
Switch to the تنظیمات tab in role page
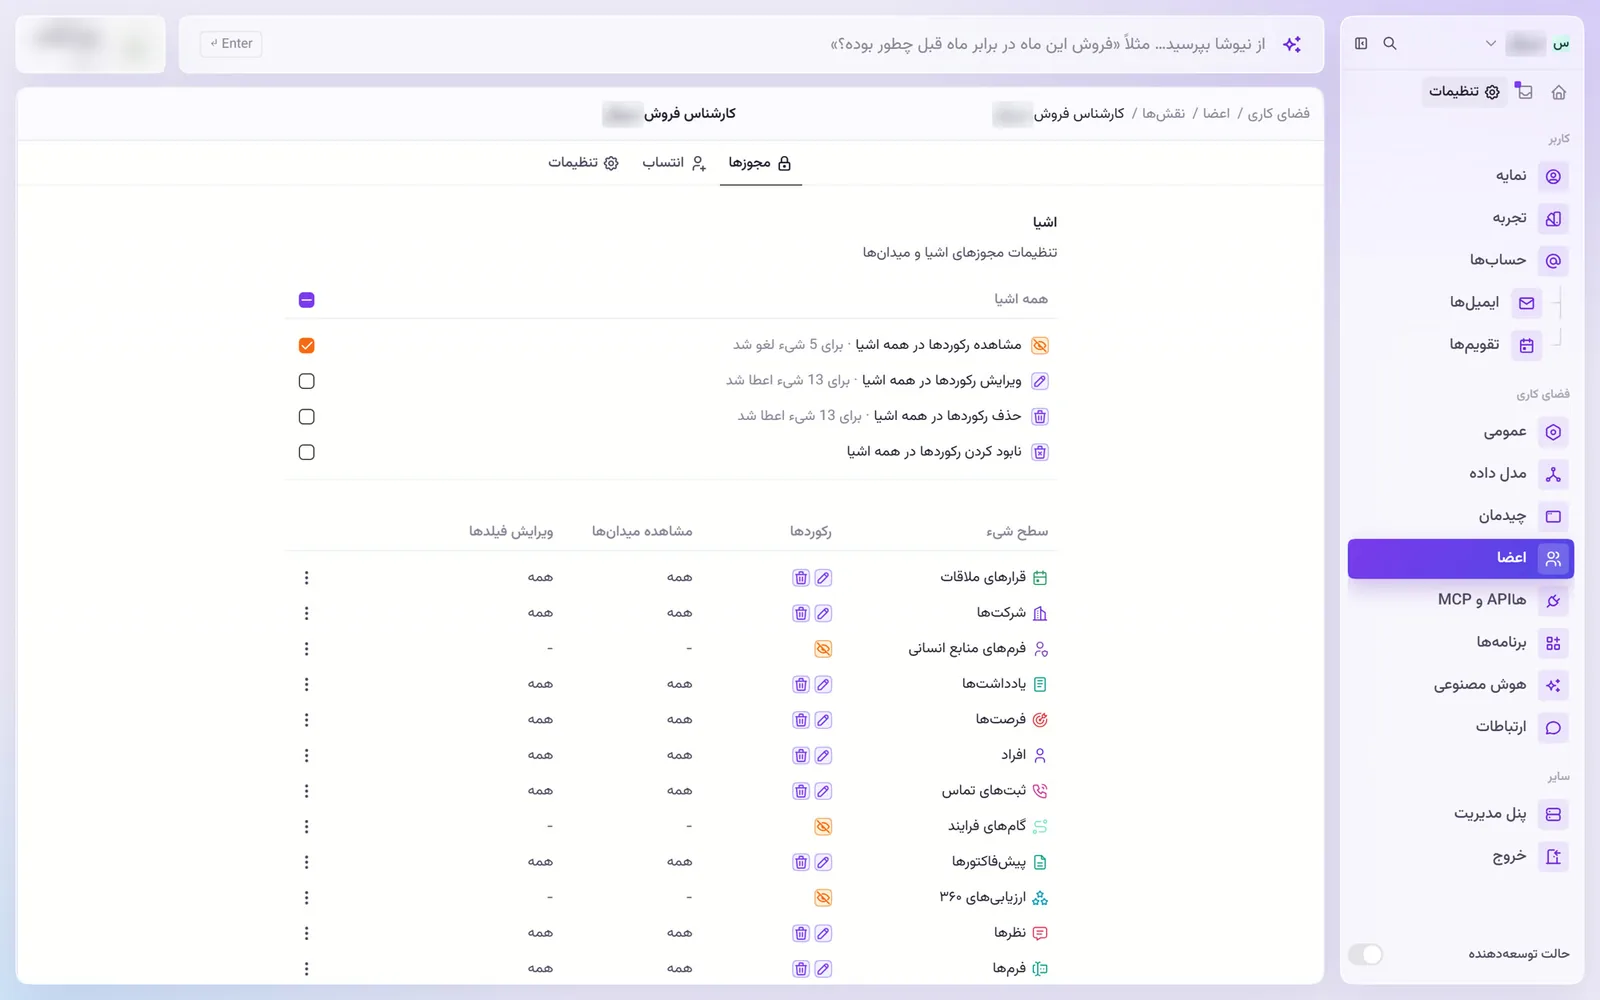(x=583, y=163)
